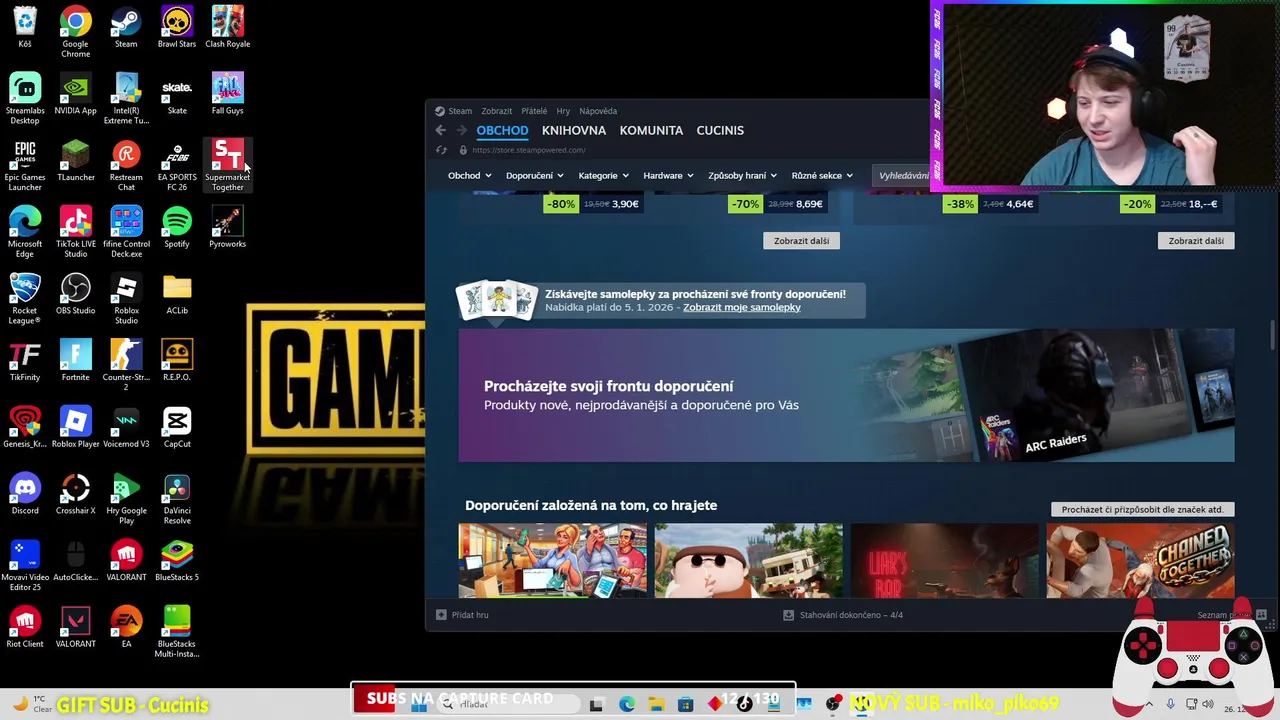Open the Roblox Studio desktop icon

126,299
